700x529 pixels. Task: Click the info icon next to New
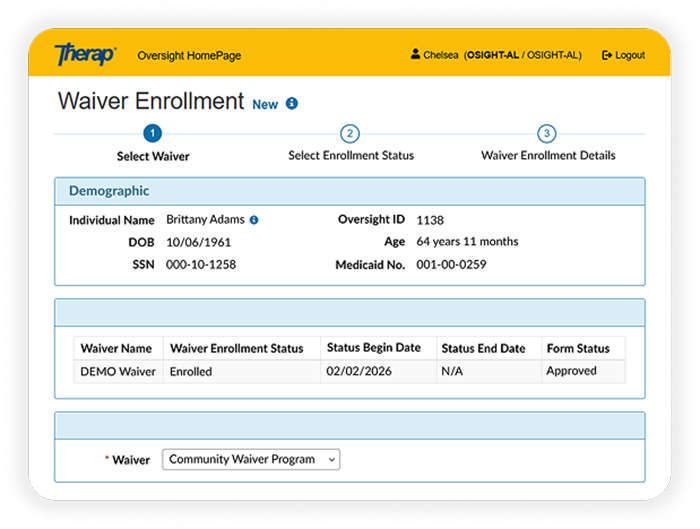pyautogui.click(x=292, y=104)
